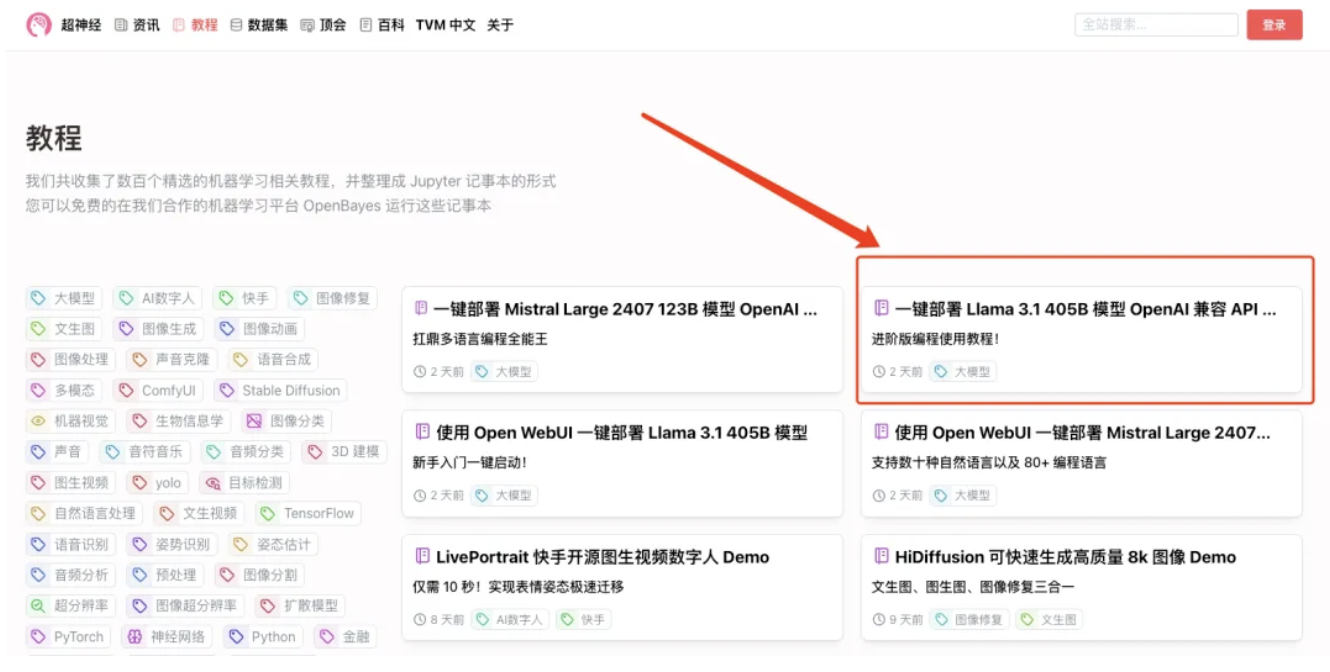
Task: Open the 资讯 nav item
Action: tap(137, 25)
